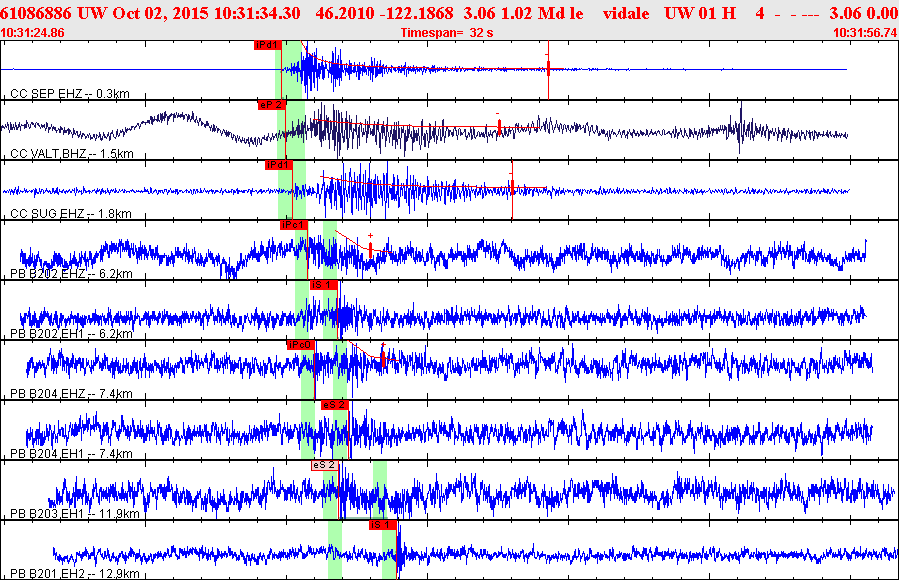Select the iPc1 pick flag on the PB B202 EHZ trace
899x580 pixels.
coord(294,225)
